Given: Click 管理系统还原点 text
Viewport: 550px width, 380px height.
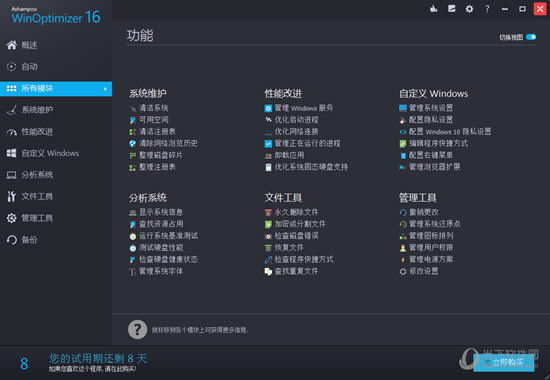Looking at the screenshot, I should click(435, 224).
